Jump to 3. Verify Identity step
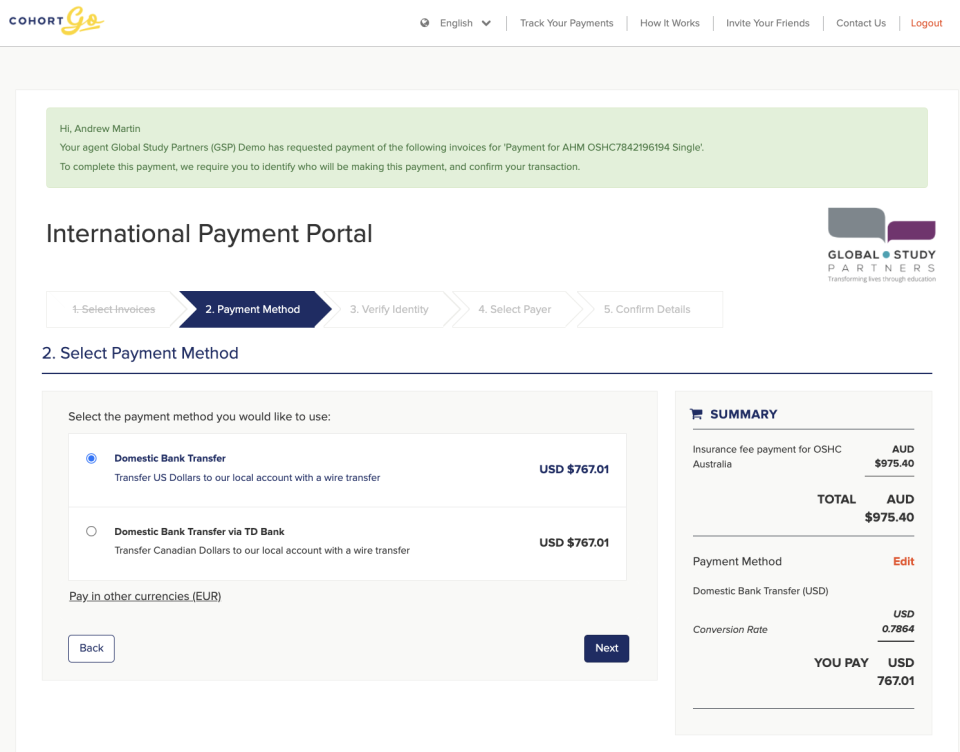Viewport: 960px width, 752px height. point(389,309)
